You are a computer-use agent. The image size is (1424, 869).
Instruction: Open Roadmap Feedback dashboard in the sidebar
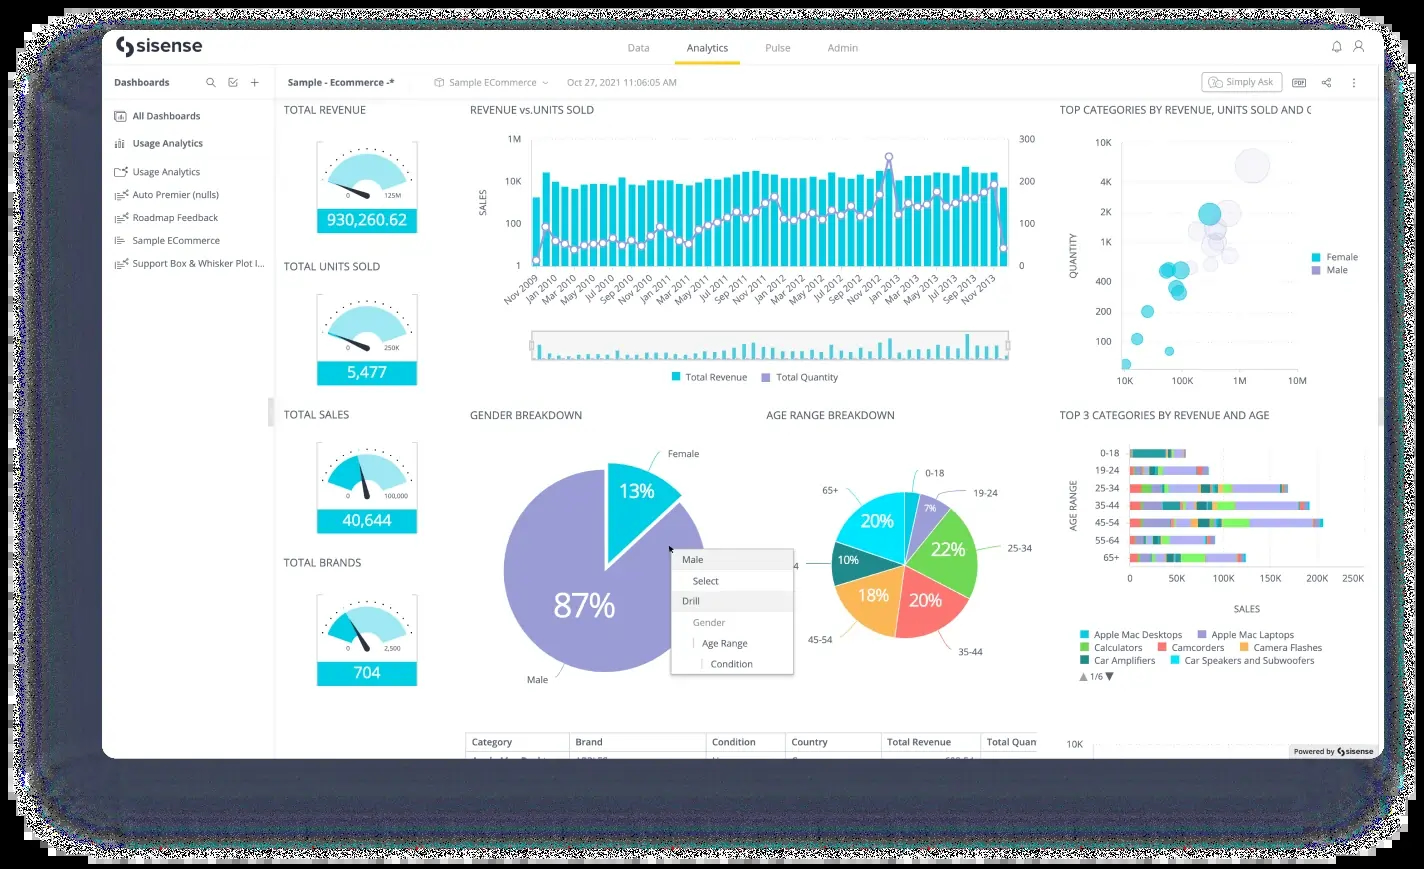(175, 218)
